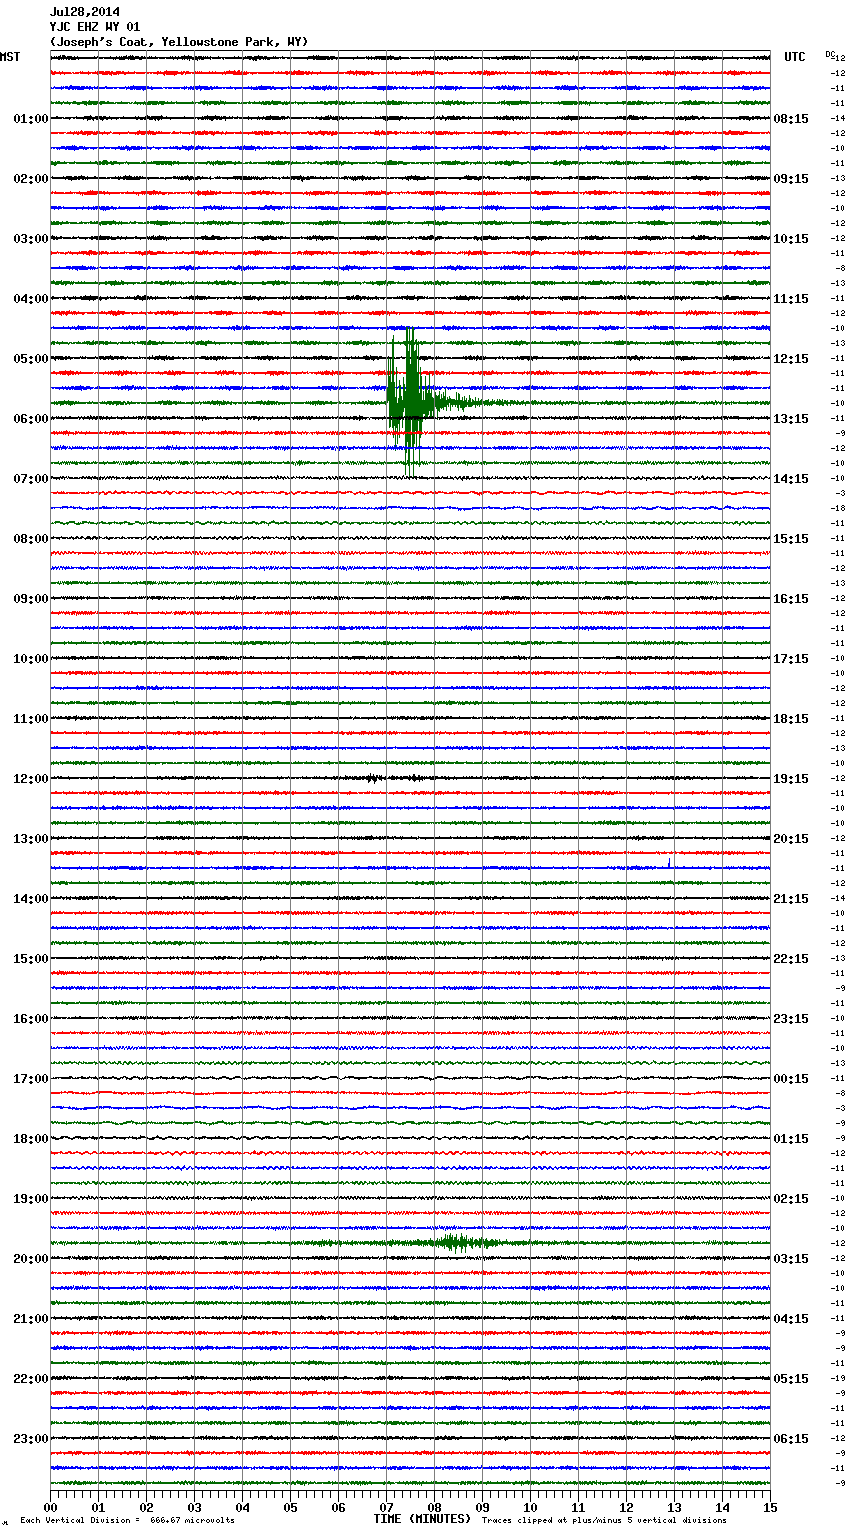
Task: Click the 06:15 UTC time label
Action: tap(791, 1439)
